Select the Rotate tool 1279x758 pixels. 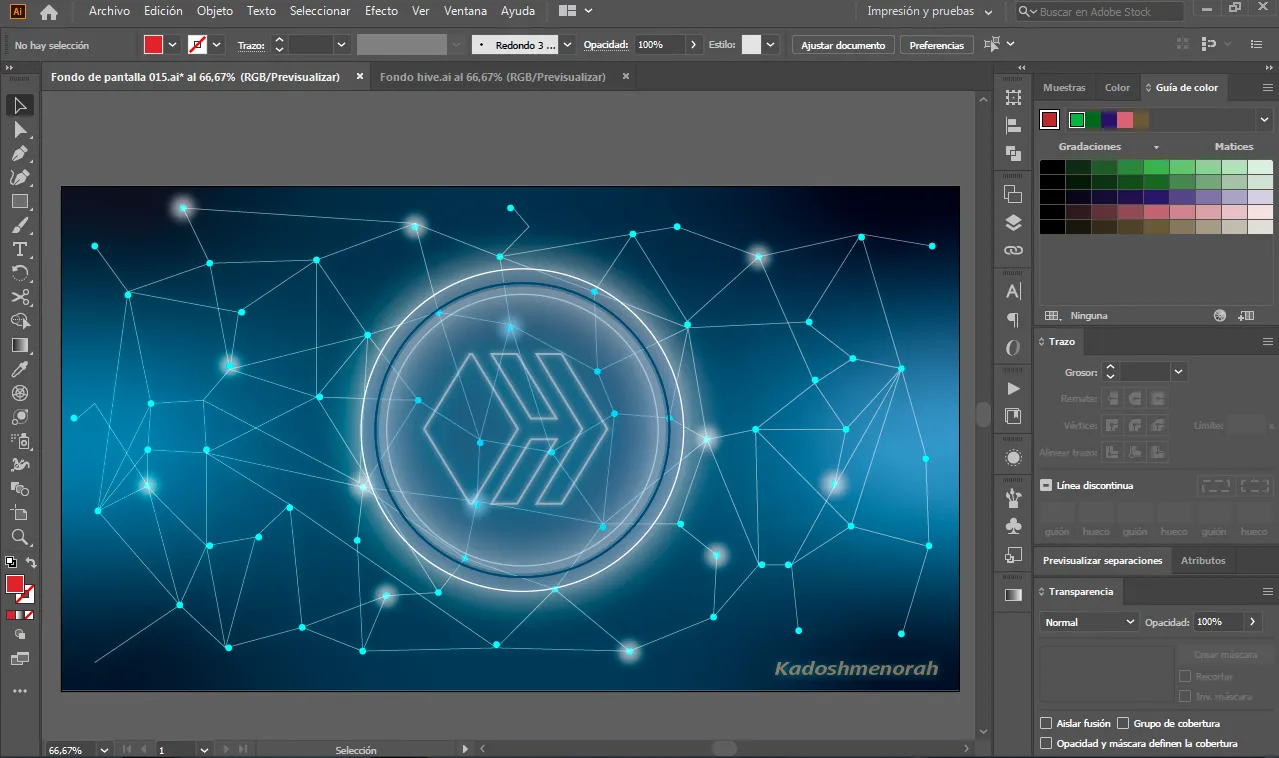[20, 273]
